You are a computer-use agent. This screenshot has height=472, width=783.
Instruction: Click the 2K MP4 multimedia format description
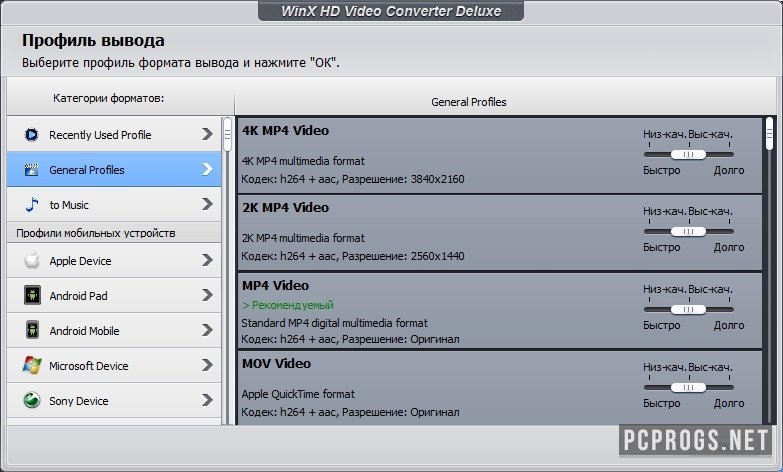(x=303, y=238)
